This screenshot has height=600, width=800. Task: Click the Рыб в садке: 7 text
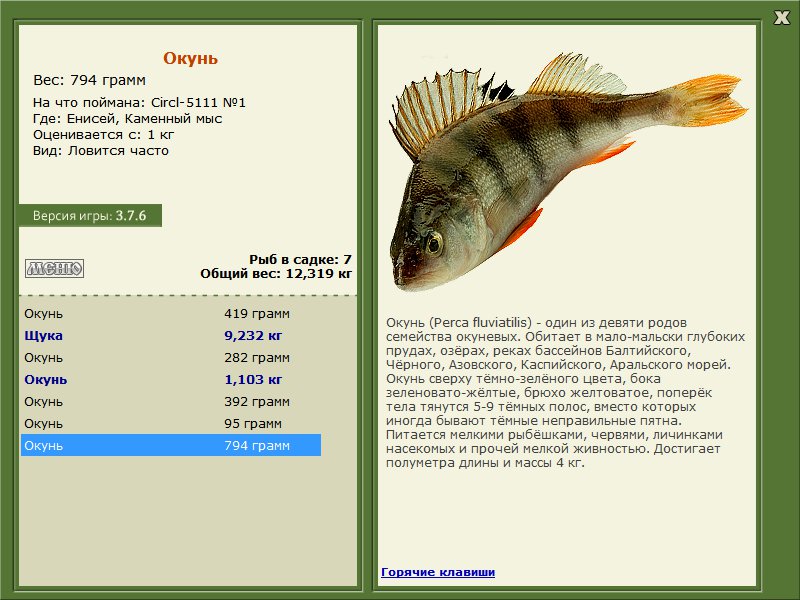pos(300,259)
